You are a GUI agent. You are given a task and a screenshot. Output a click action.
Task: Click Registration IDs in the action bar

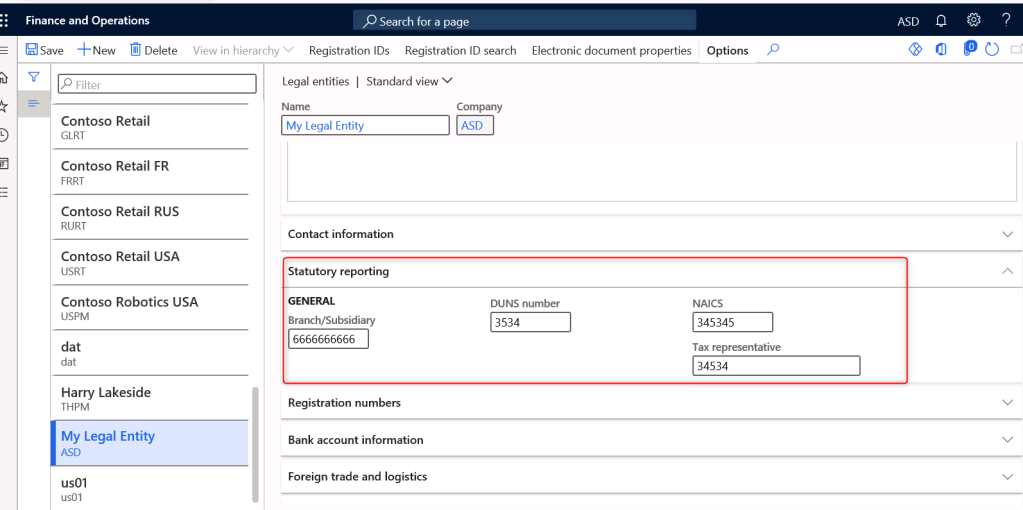coord(350,50)
